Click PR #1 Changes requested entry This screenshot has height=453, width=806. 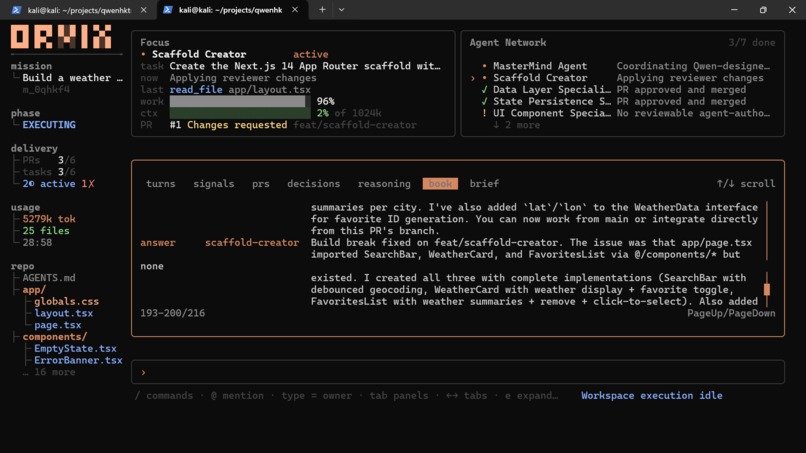click(228, 125)
